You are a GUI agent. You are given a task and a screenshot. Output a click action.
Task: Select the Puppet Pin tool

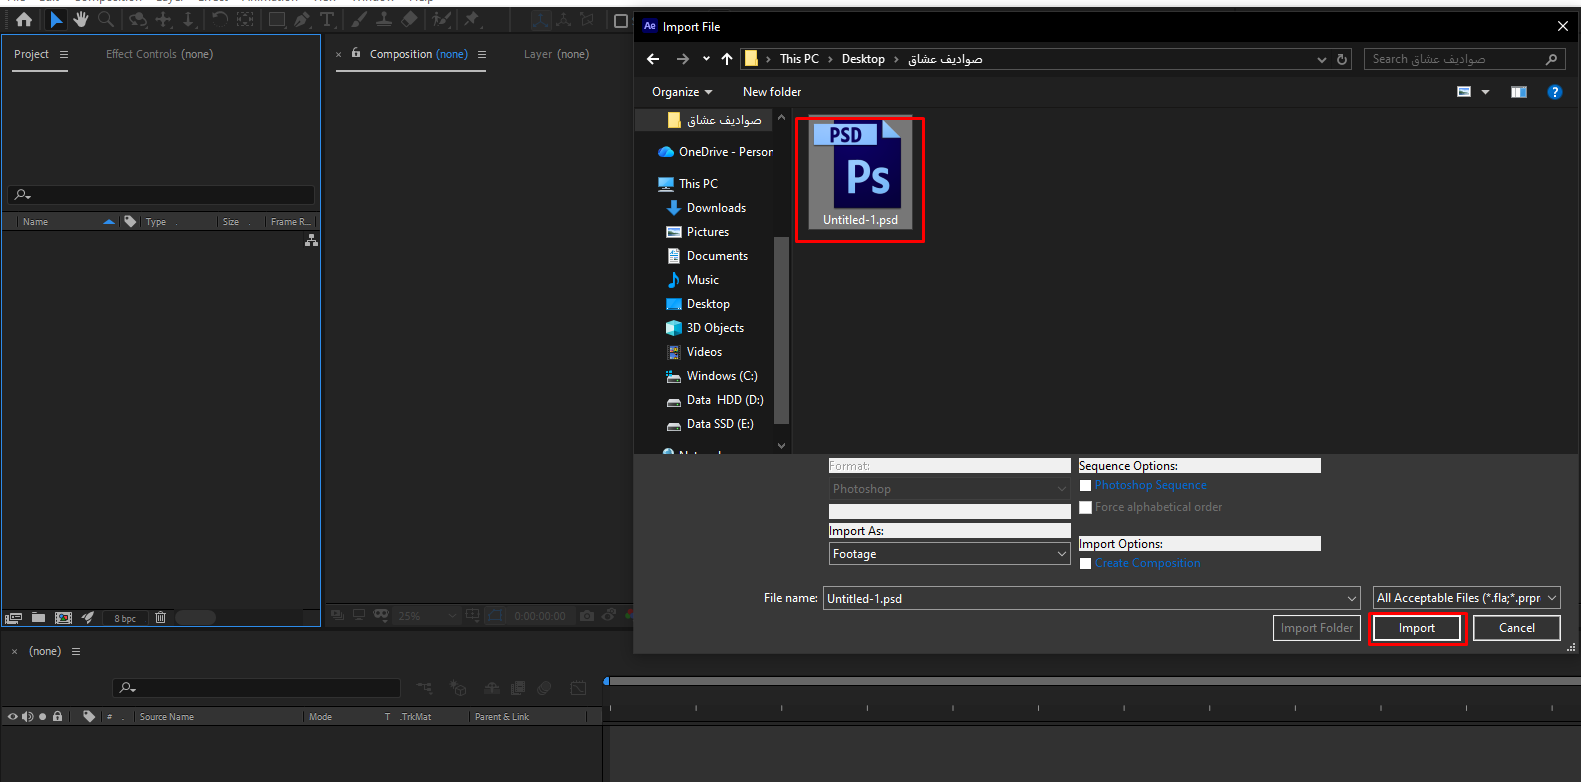click(472, 19)
